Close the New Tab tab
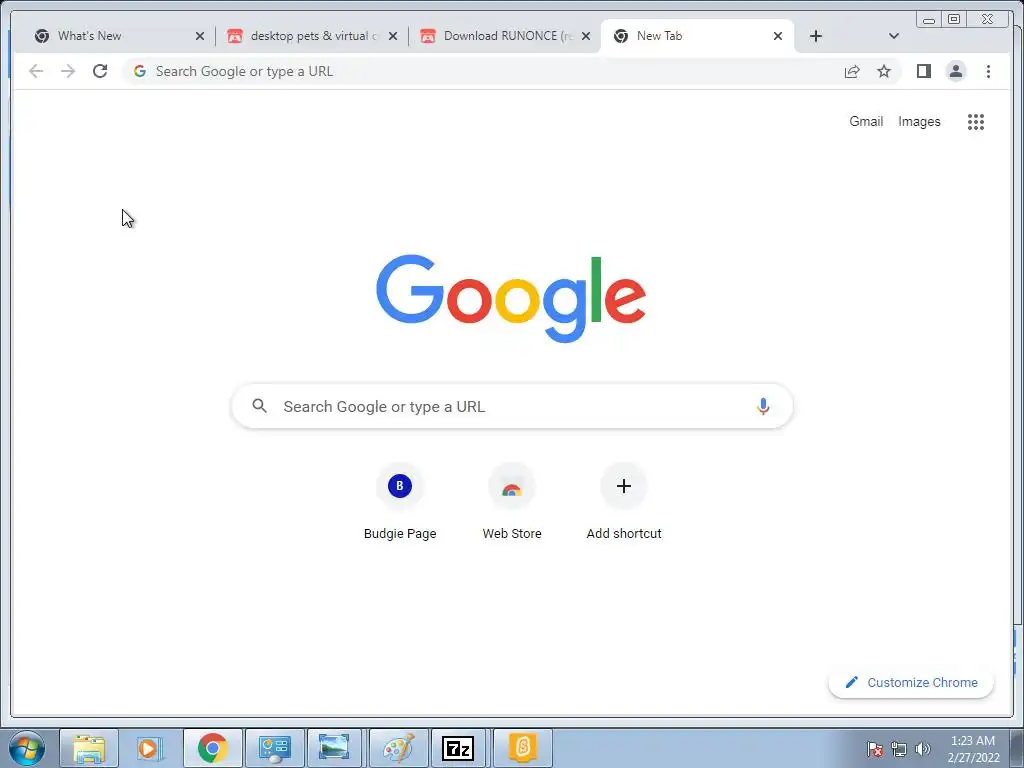 point(778,36)
